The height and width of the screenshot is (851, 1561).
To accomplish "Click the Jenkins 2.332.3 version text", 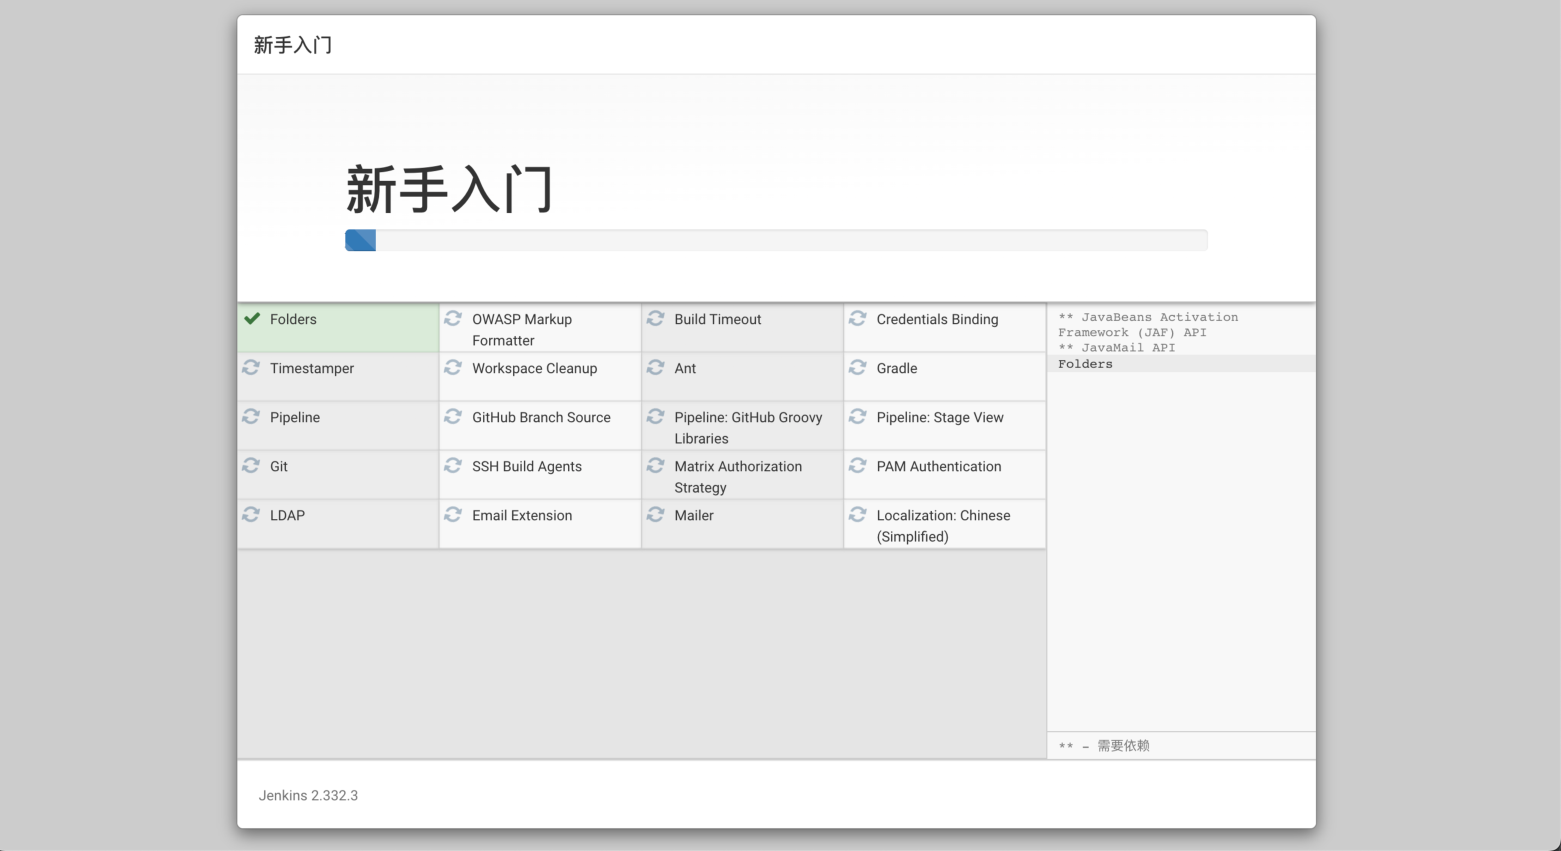I will (x=308, y=796).
